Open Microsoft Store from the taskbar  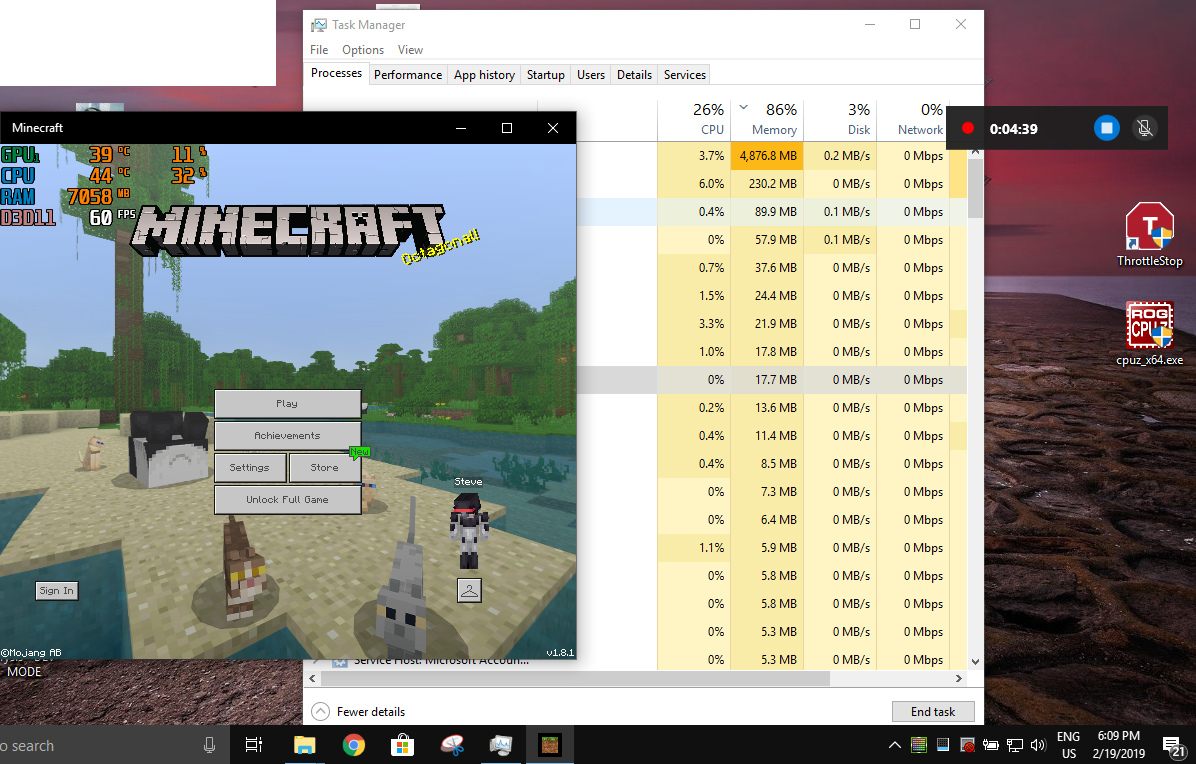[x=403, y=745]
